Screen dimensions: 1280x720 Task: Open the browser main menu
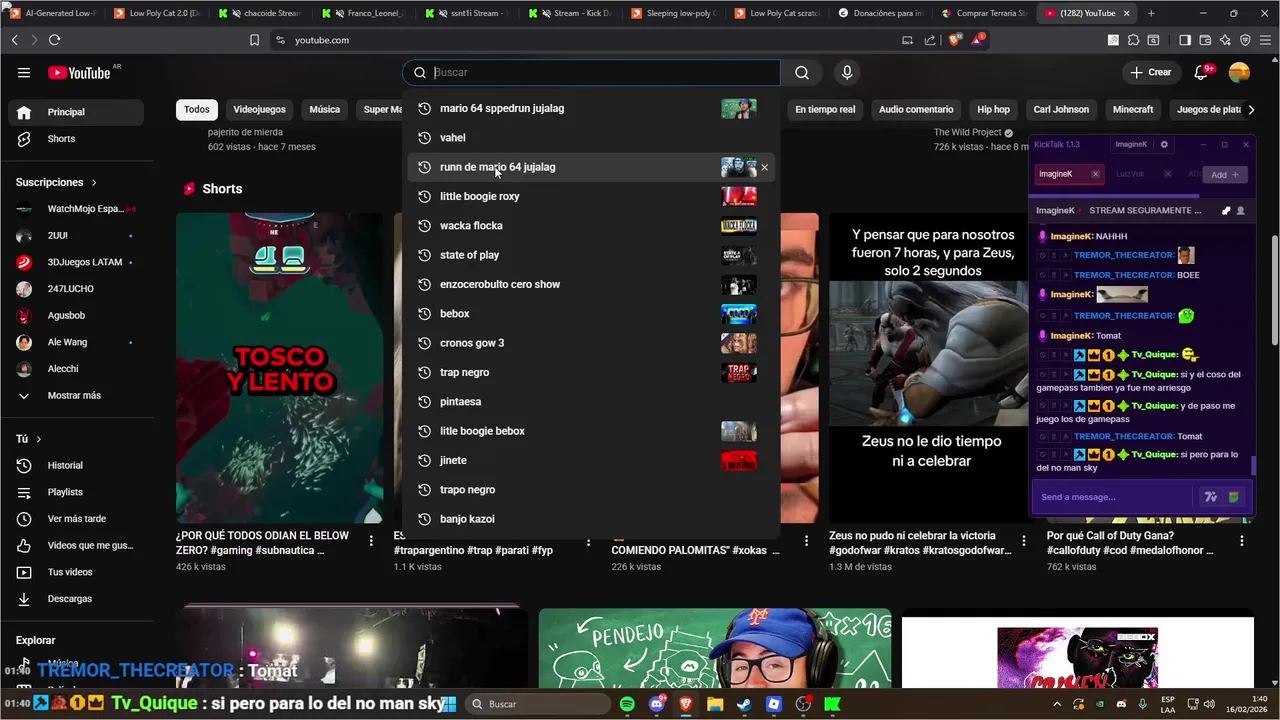(1265, 40)
